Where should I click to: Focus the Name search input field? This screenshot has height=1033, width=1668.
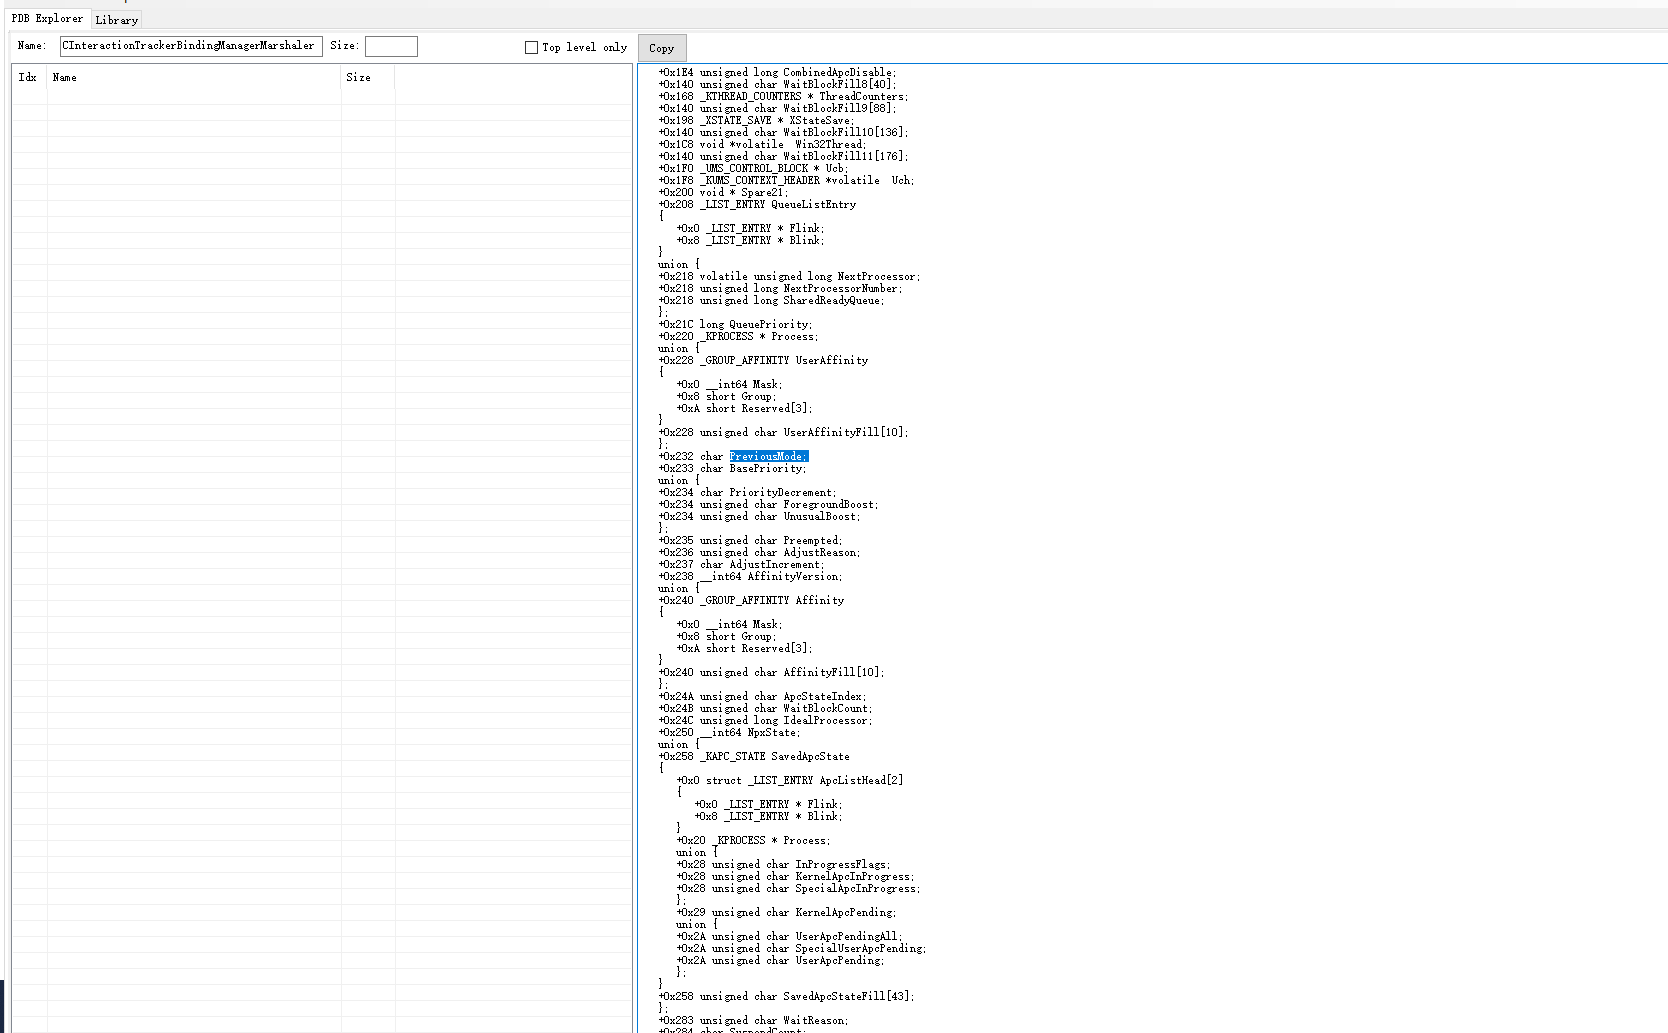coord(190,46)
